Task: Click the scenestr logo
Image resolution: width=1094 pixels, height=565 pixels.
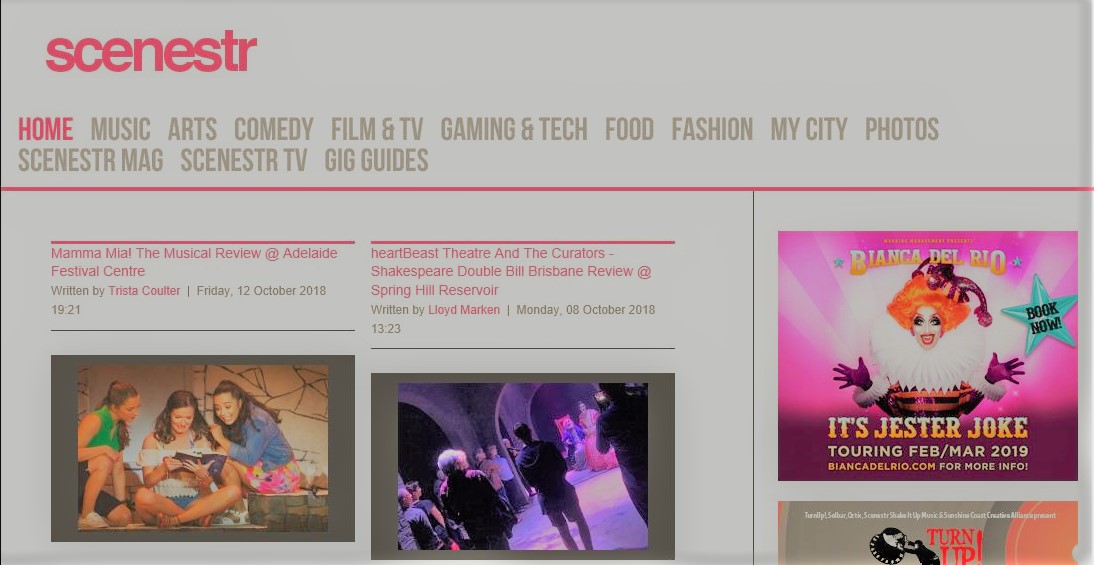Action: 151,52
